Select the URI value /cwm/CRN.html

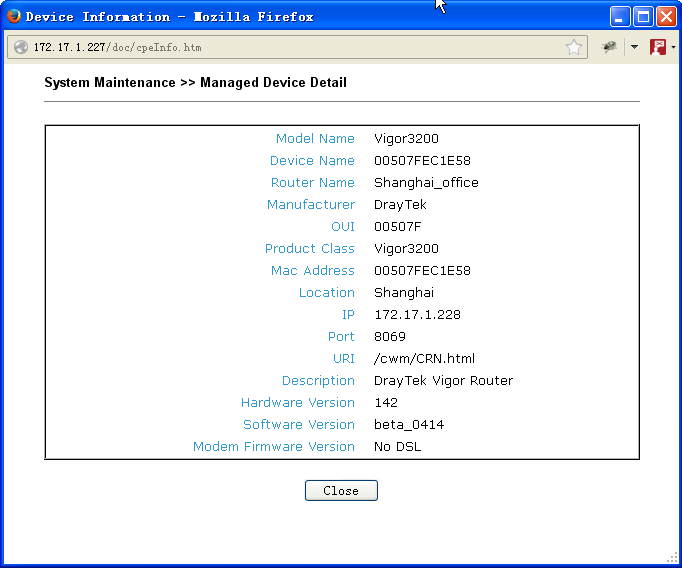pyautogui.click(x=425, y=358)
